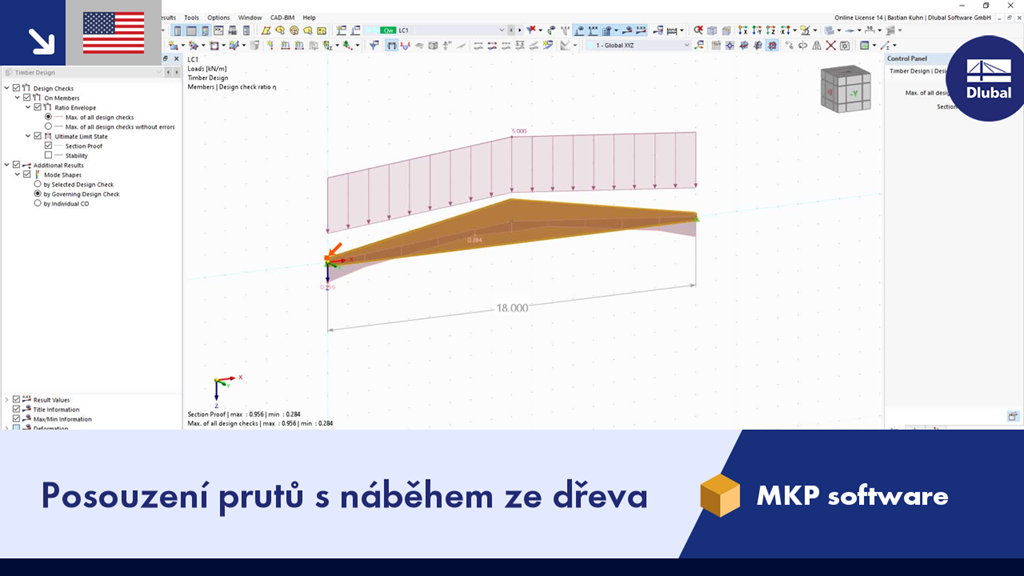Toggle the Mode Shapes checkbox
This screenshot has height=576, width=1024.
click(27, 174)
